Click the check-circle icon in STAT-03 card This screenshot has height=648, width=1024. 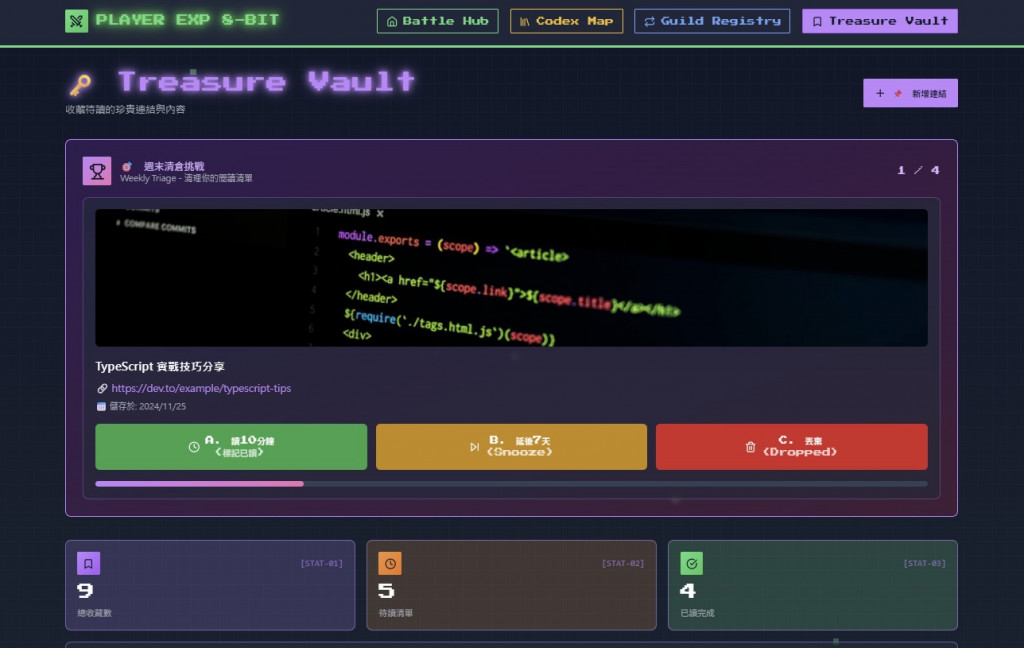click(692, 563)
